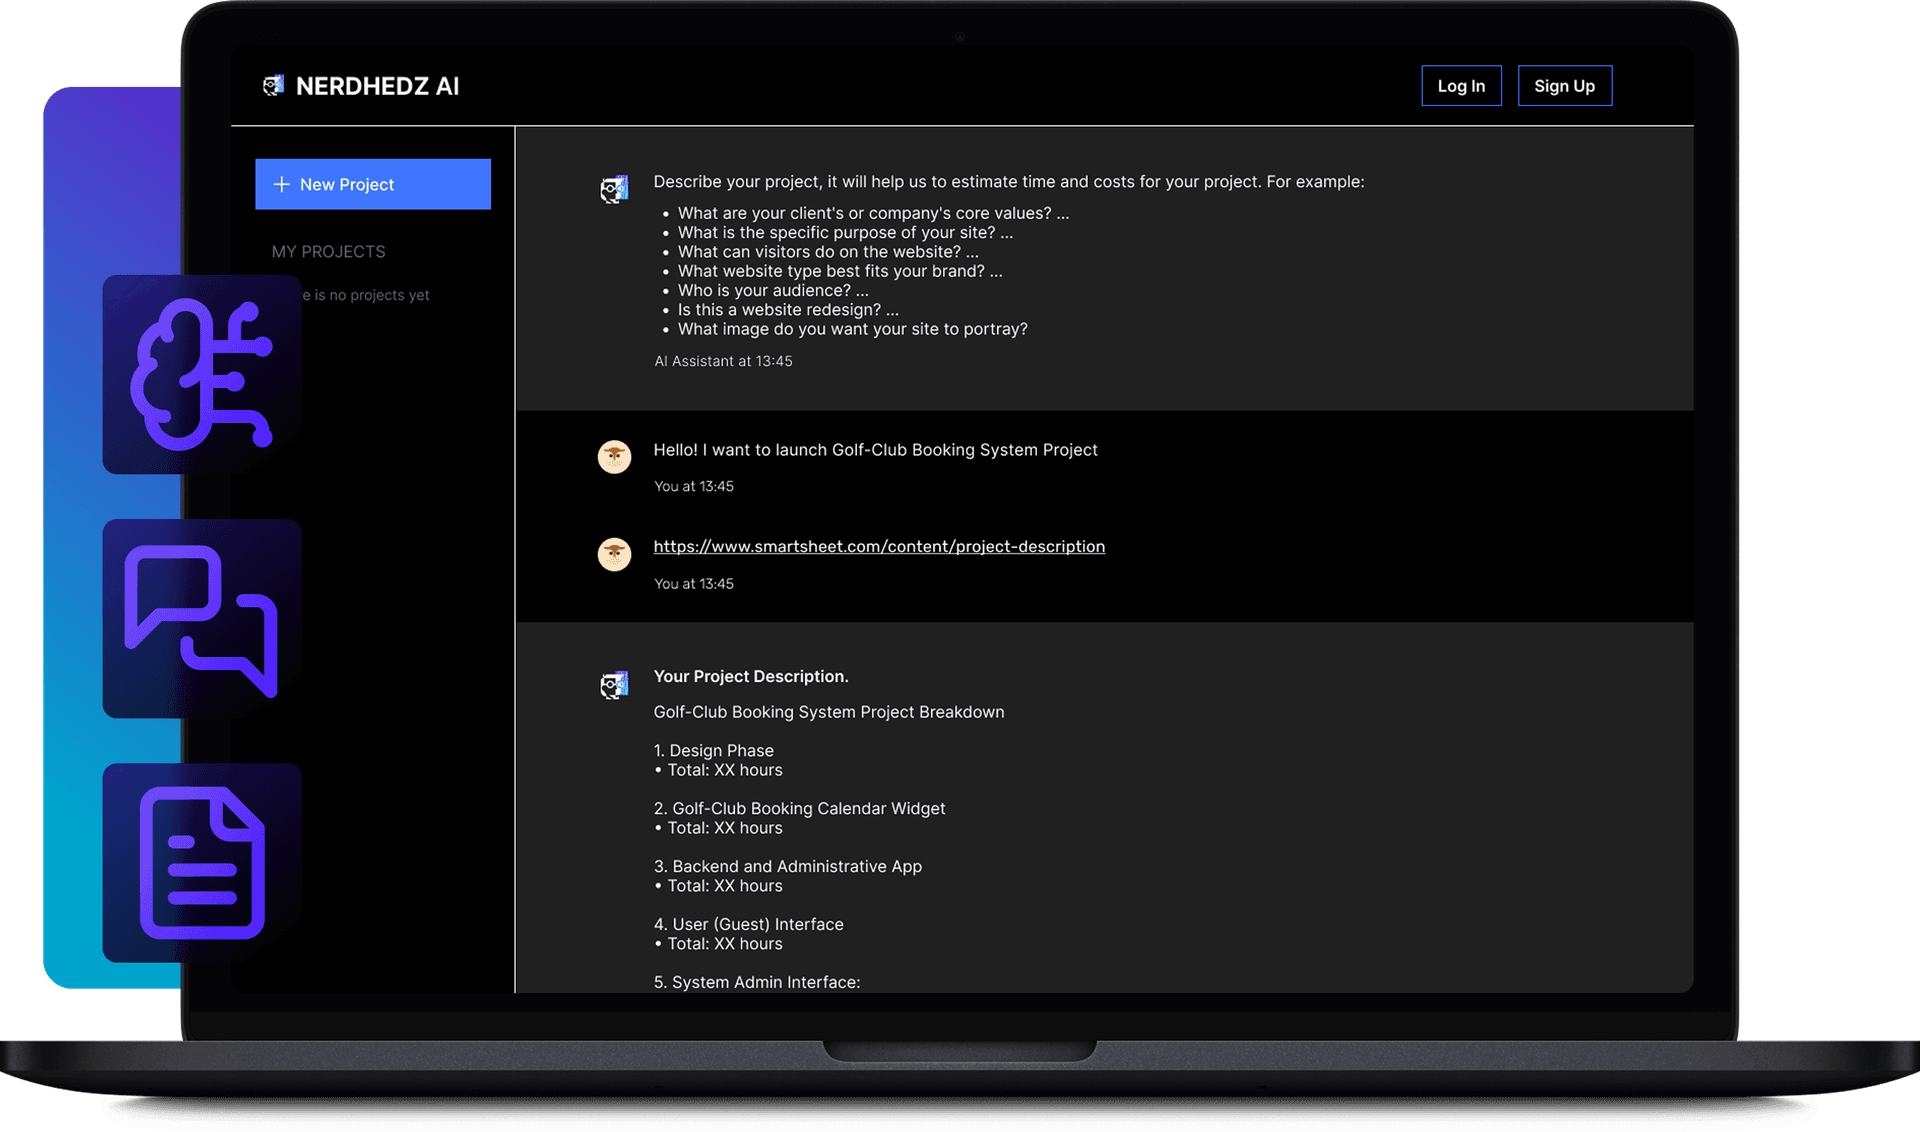Click the chat bubbles icon tile

click(x=202, y=618)
